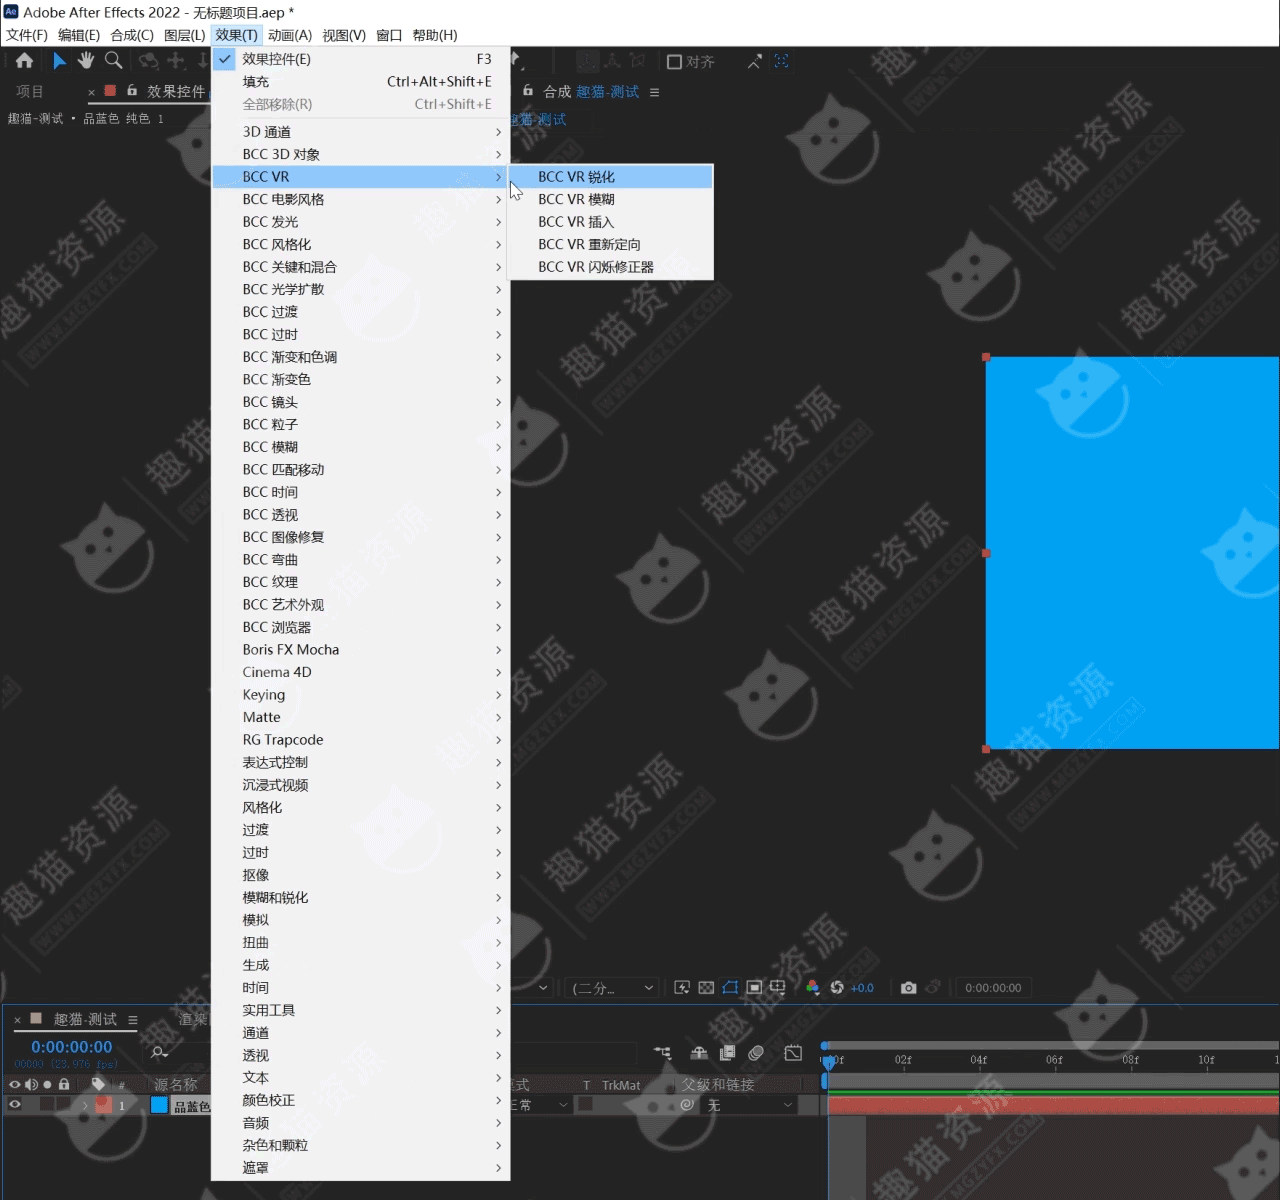Viewport: 1280px width, 1200px height.
Task: Open the parent 无 dropdown
Action: point(750,1105)
